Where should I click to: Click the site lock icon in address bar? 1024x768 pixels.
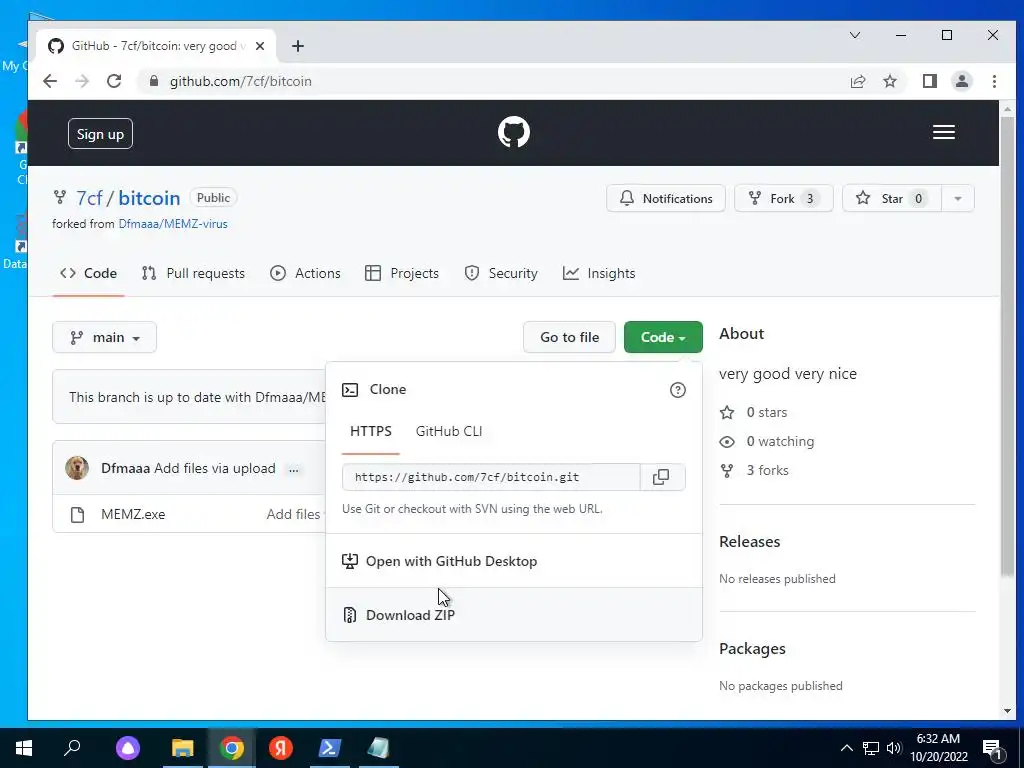coord(154,81)
